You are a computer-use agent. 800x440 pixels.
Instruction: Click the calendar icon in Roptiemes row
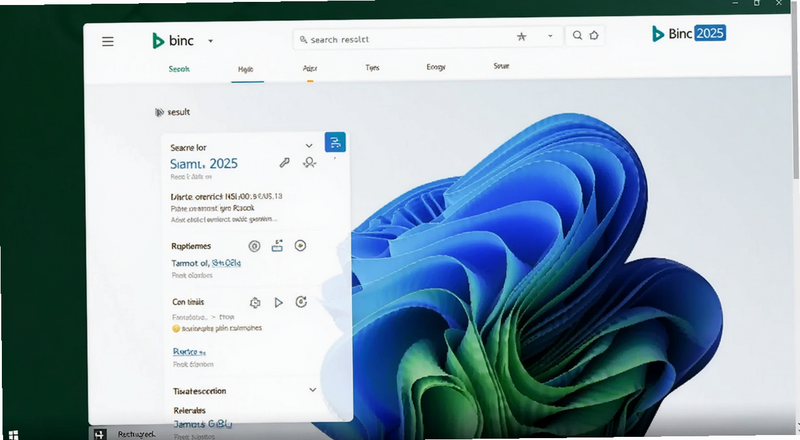277,246
